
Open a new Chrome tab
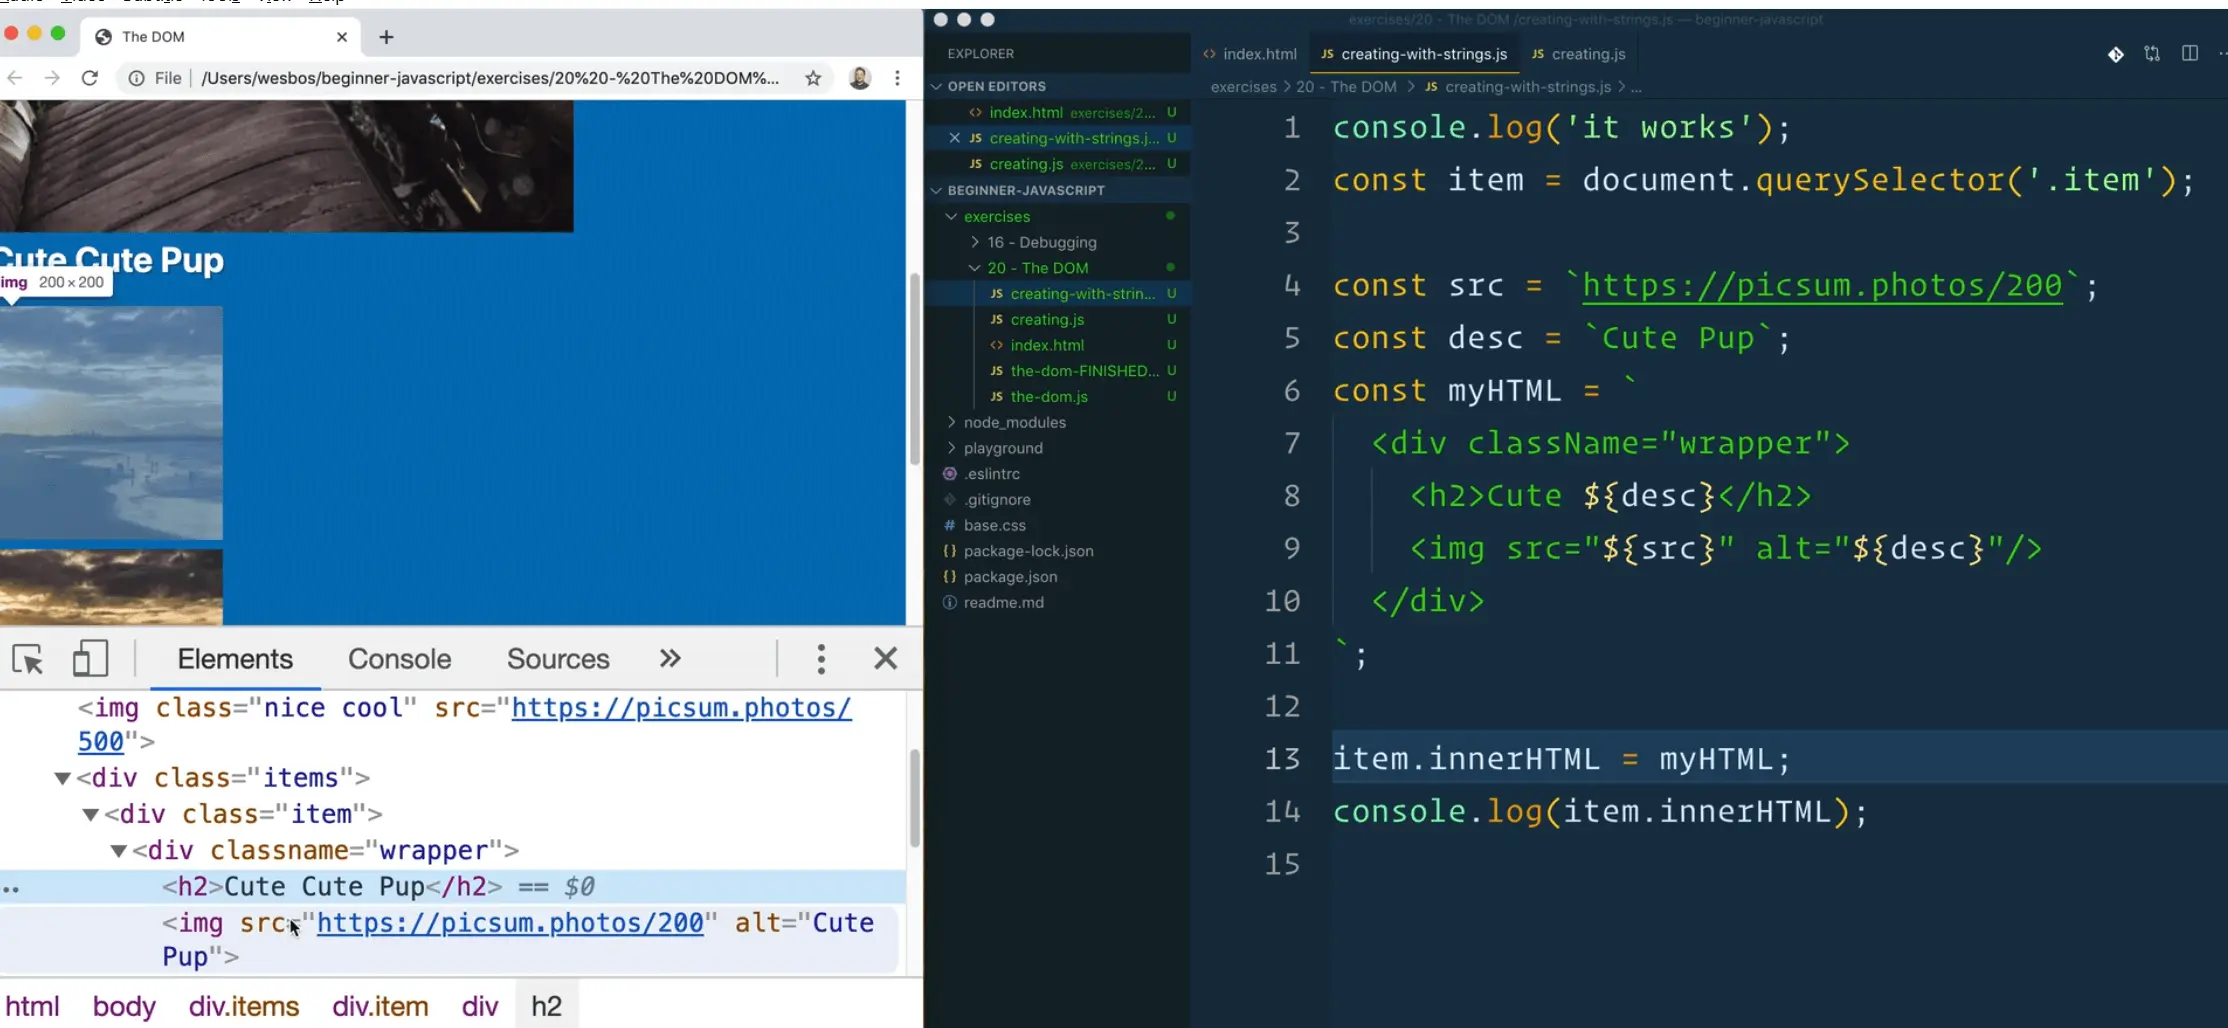pyautogui.click(x=386, y=37)
